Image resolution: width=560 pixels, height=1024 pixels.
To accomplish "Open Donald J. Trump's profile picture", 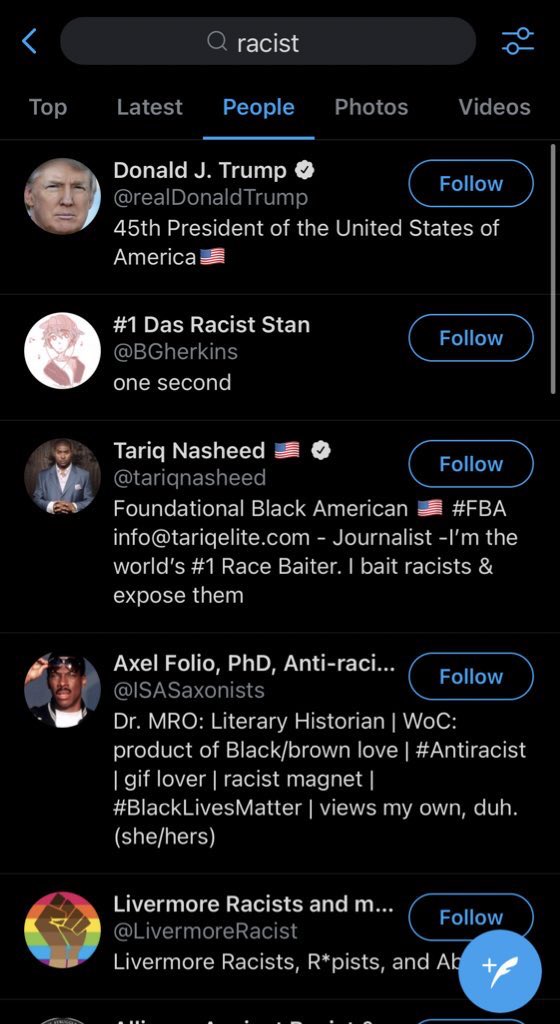I will [x=63, y=196].
